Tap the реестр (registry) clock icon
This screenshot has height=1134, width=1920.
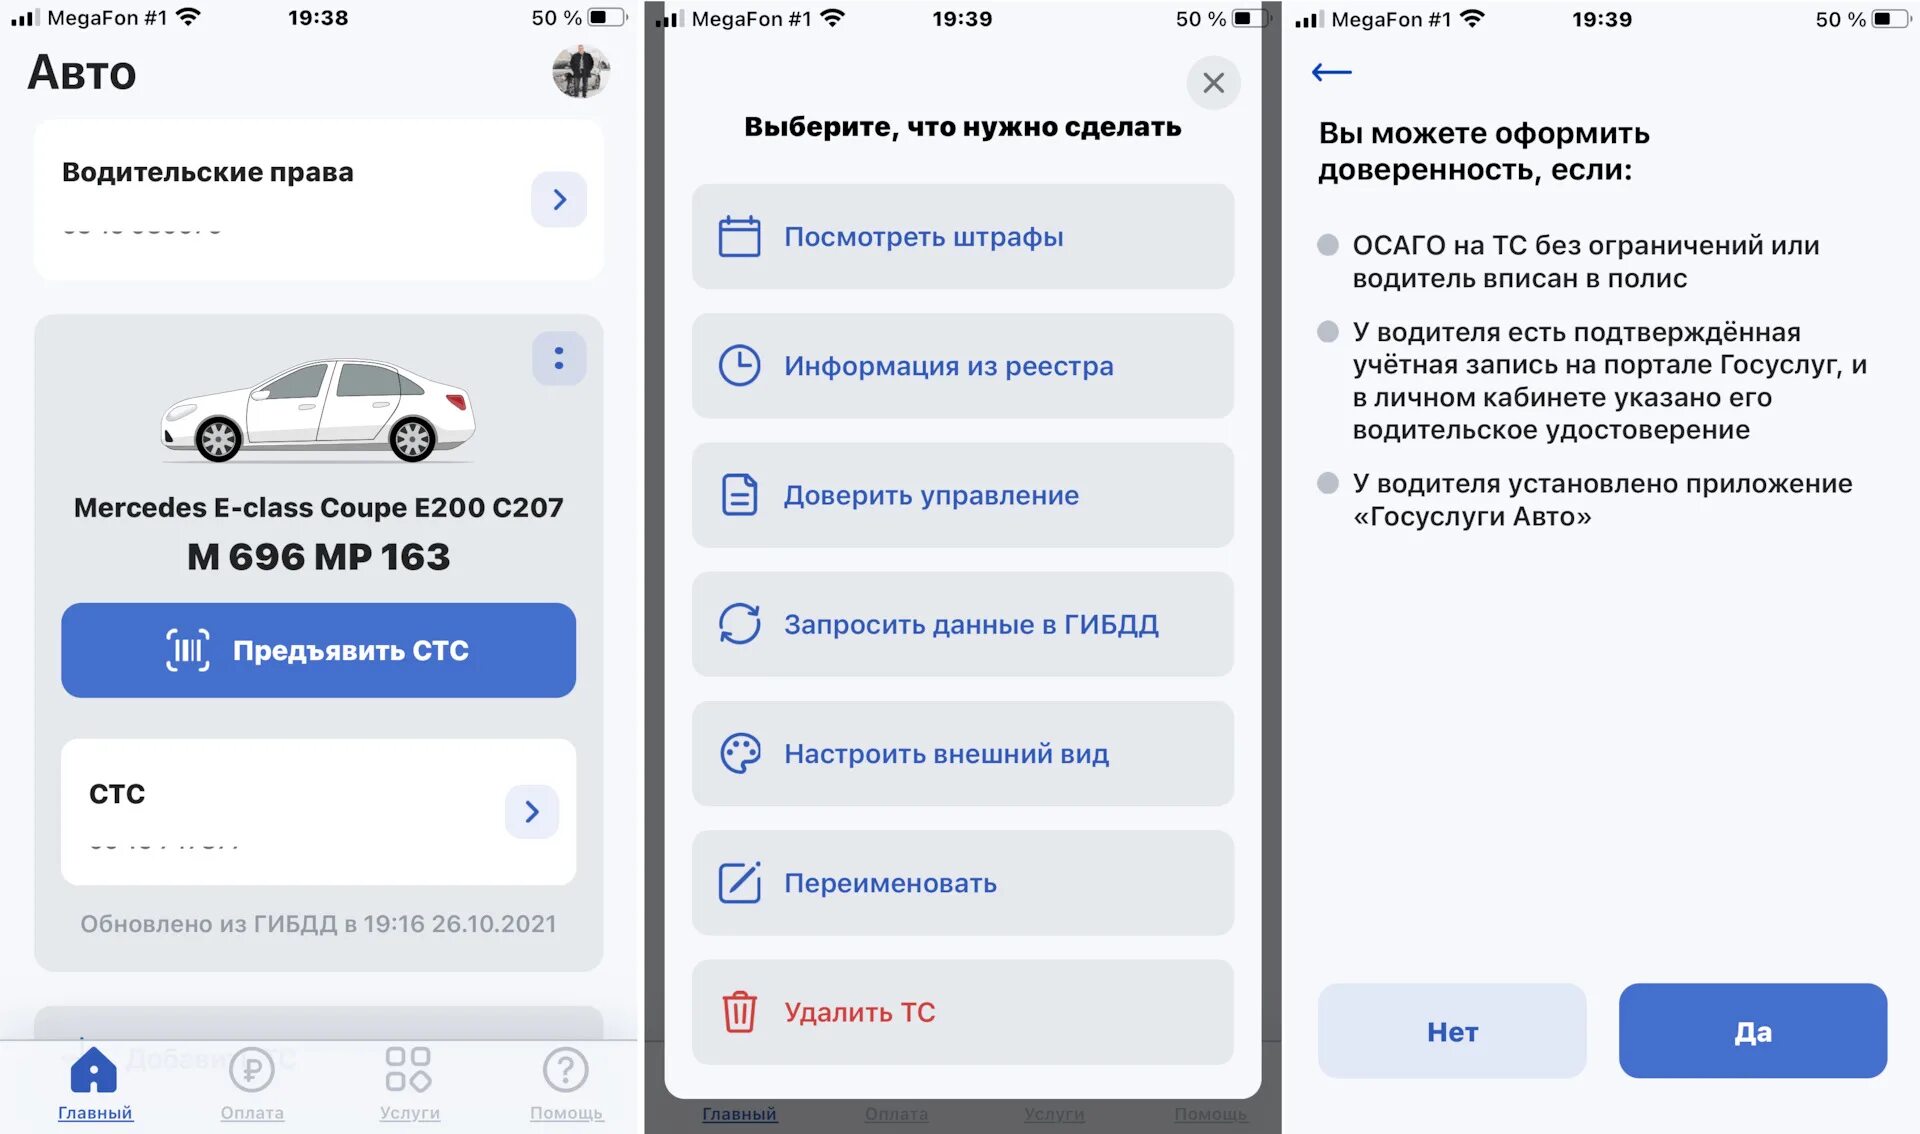tap(737, 364)
